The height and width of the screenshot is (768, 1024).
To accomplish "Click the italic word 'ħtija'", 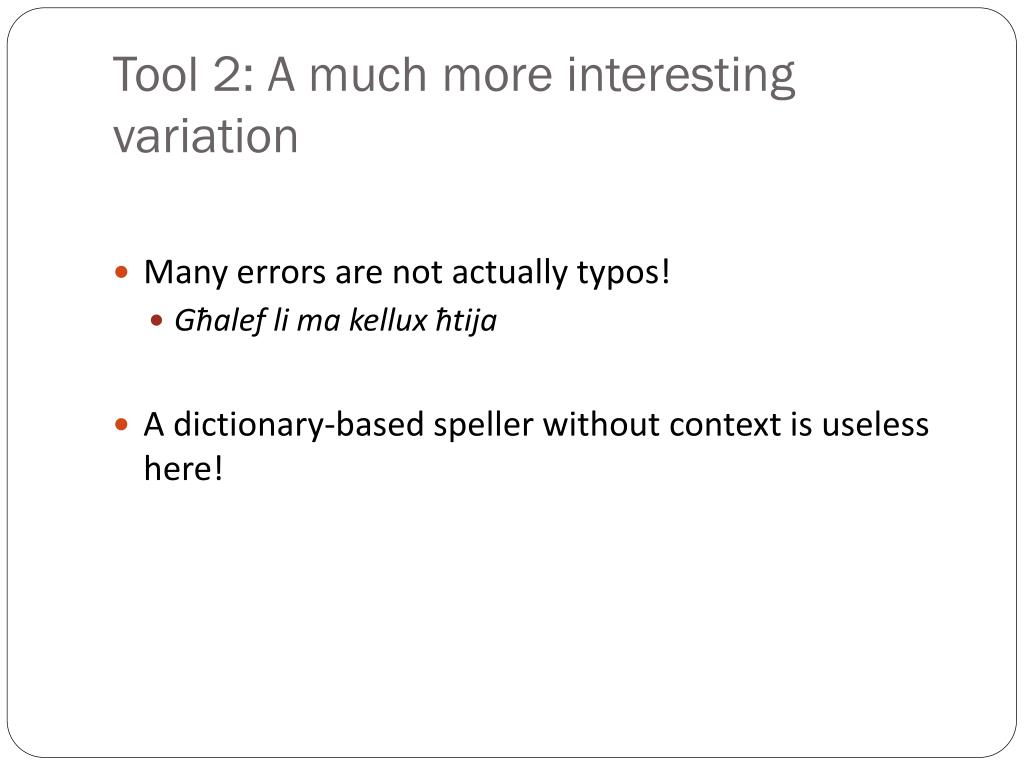I will click(x=466, y=321).
